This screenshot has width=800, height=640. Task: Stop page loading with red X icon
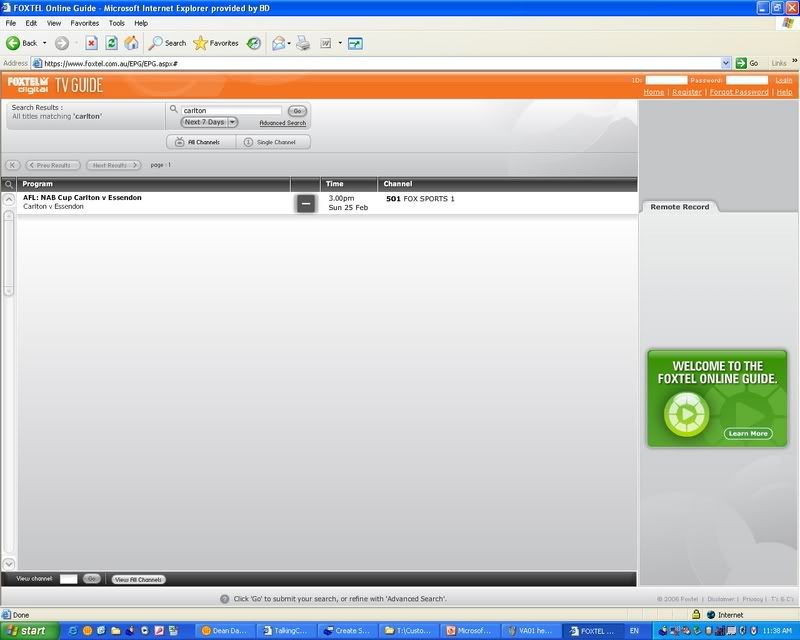click(x=91, y=43)
